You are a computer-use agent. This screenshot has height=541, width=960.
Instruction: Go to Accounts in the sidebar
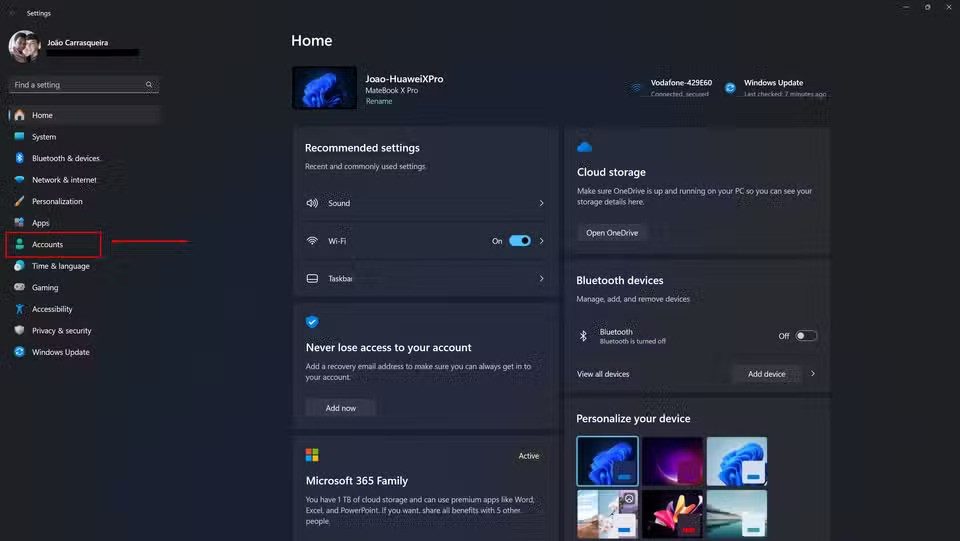[47, 244]
